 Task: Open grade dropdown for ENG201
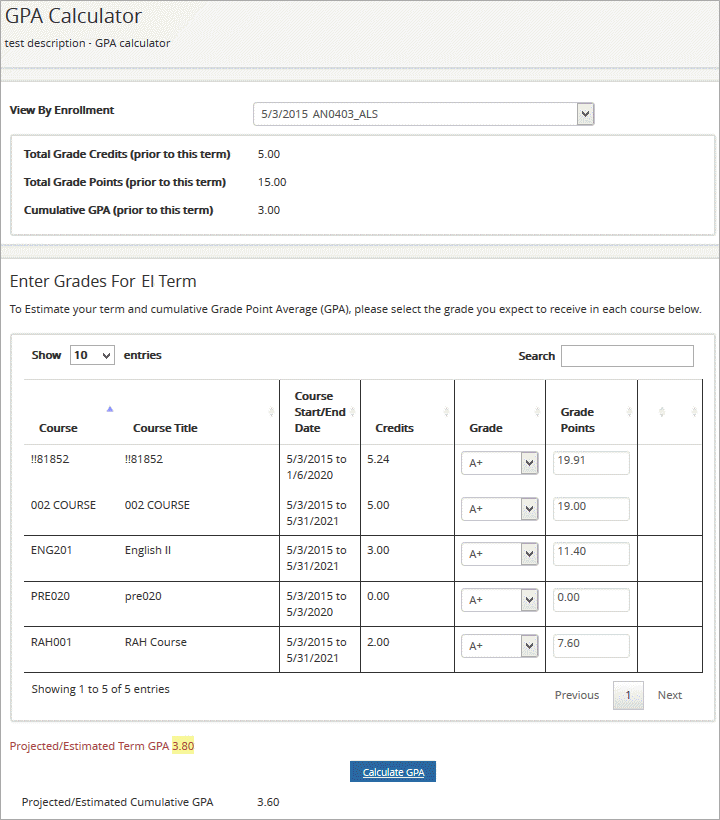499,554
